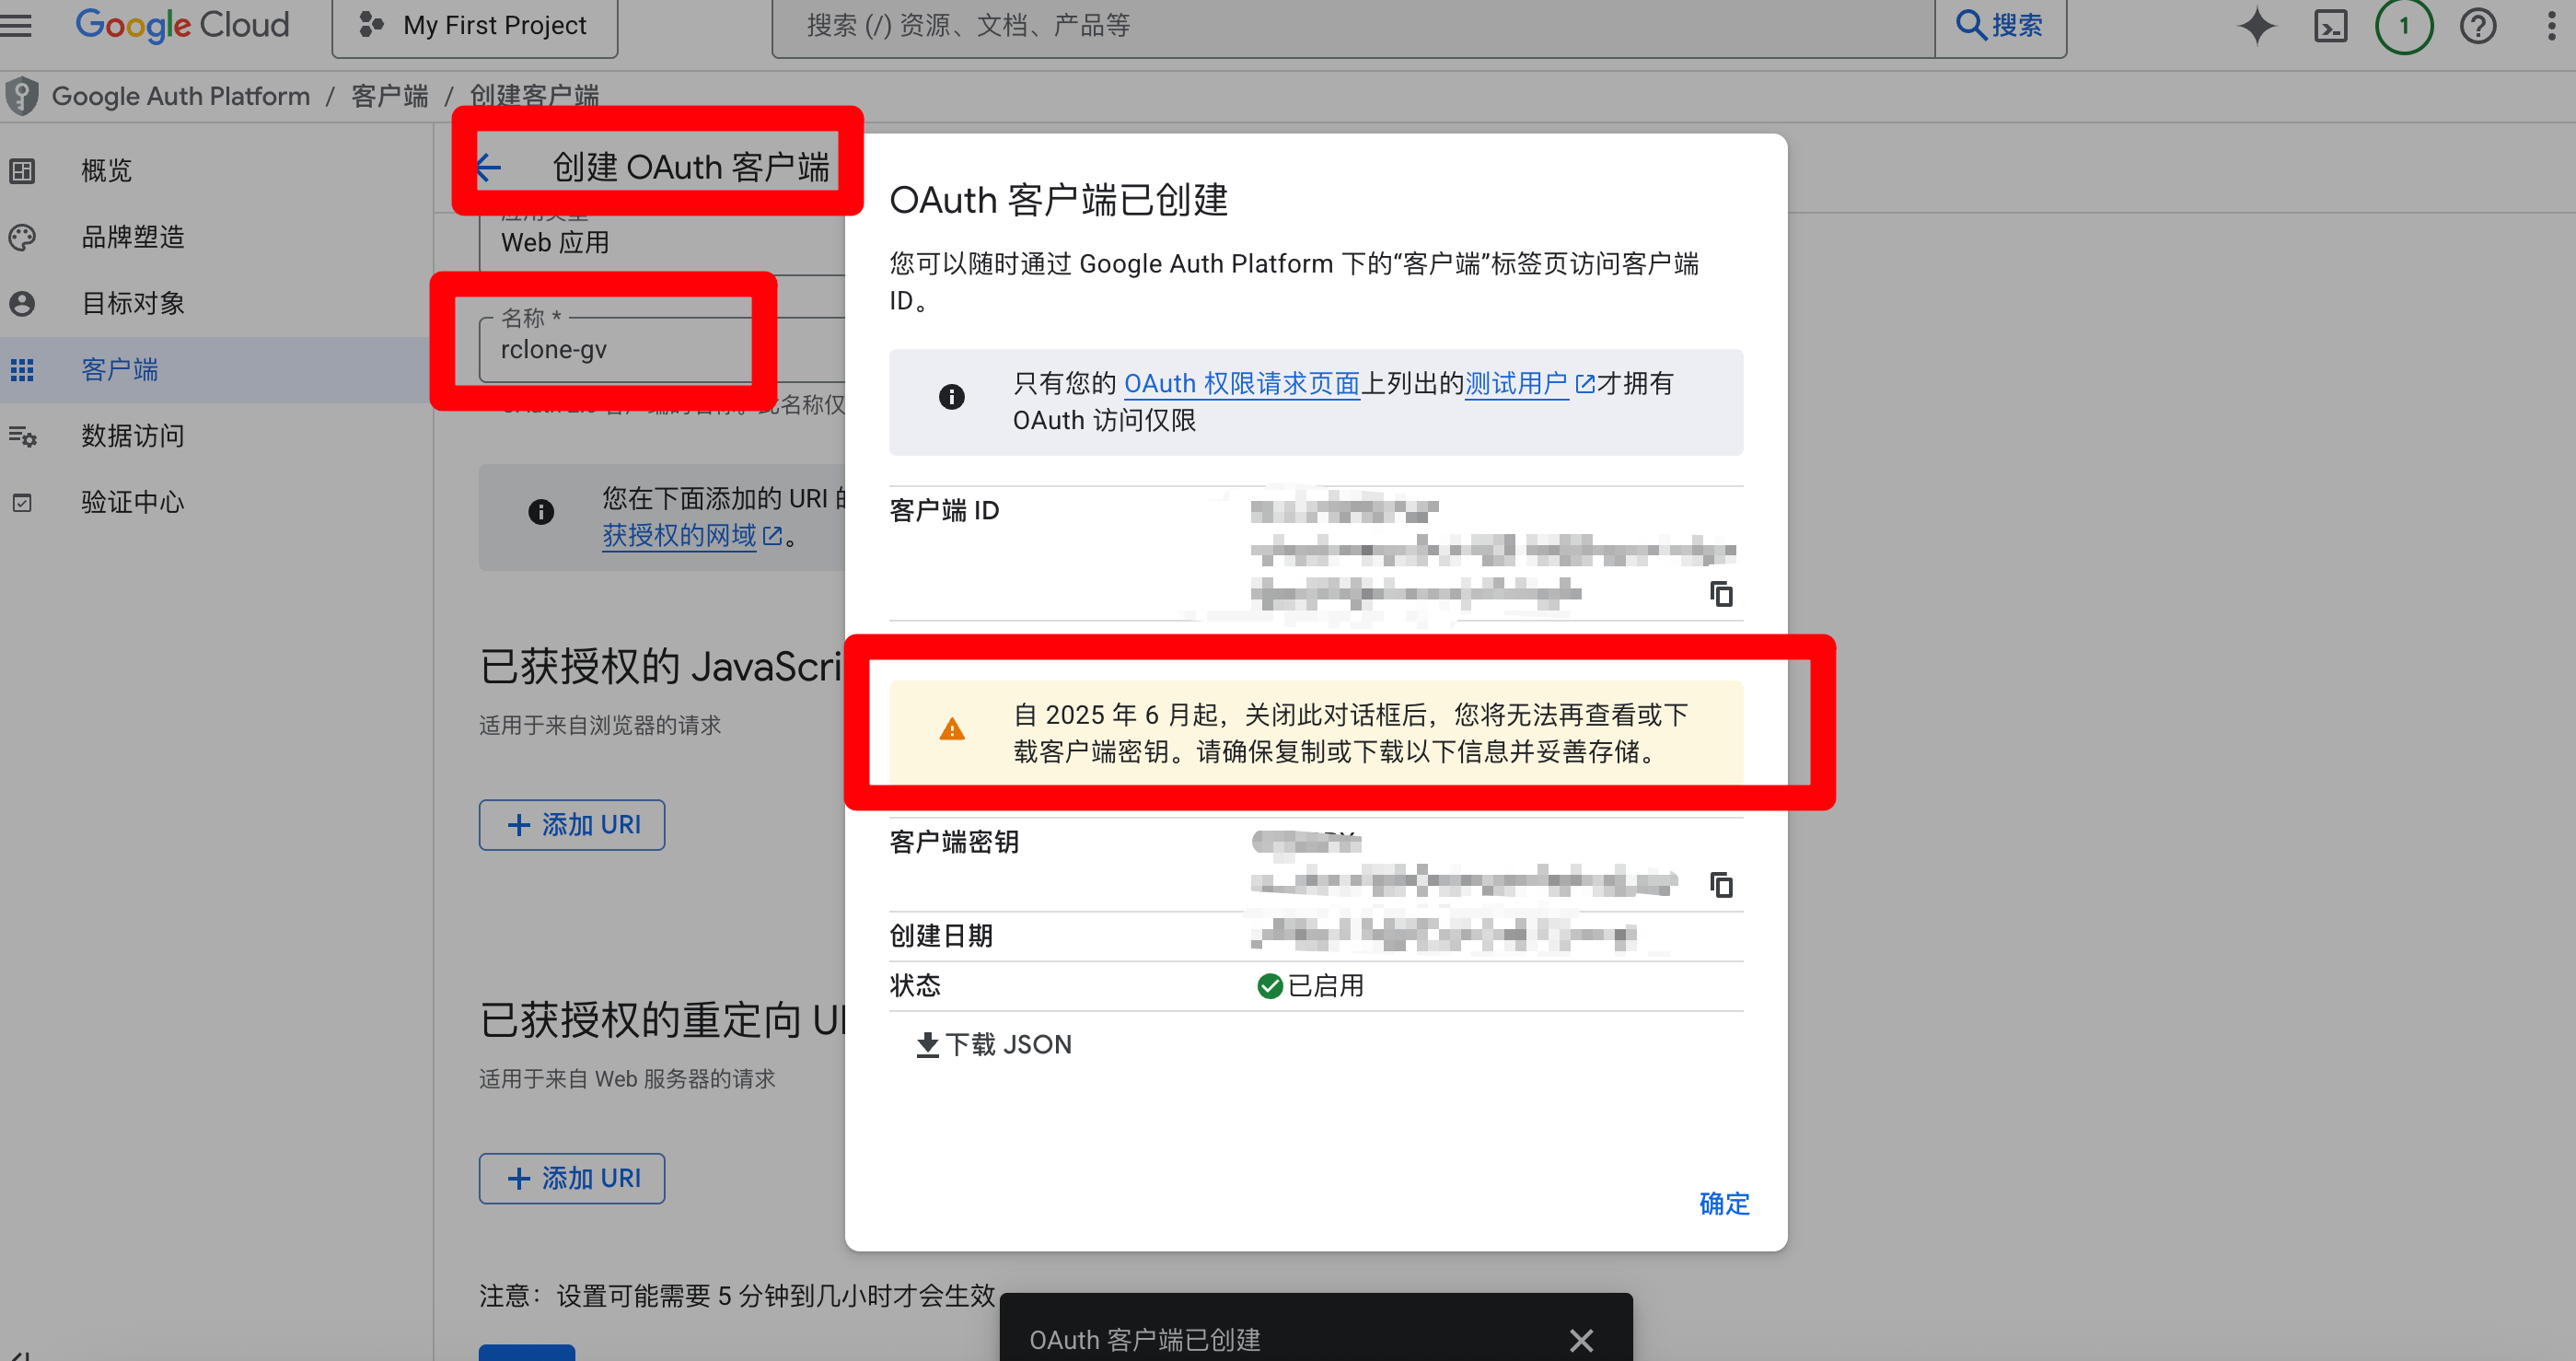
Task: Download the credentials via 下载 JSON
Action: click(994, 1044)
